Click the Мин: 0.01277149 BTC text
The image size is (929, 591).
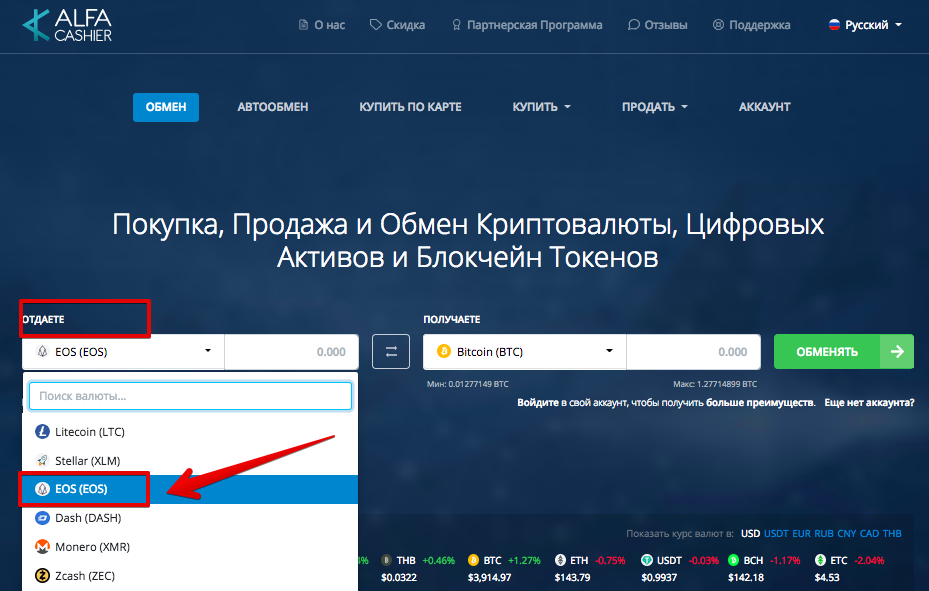[467, 384]
